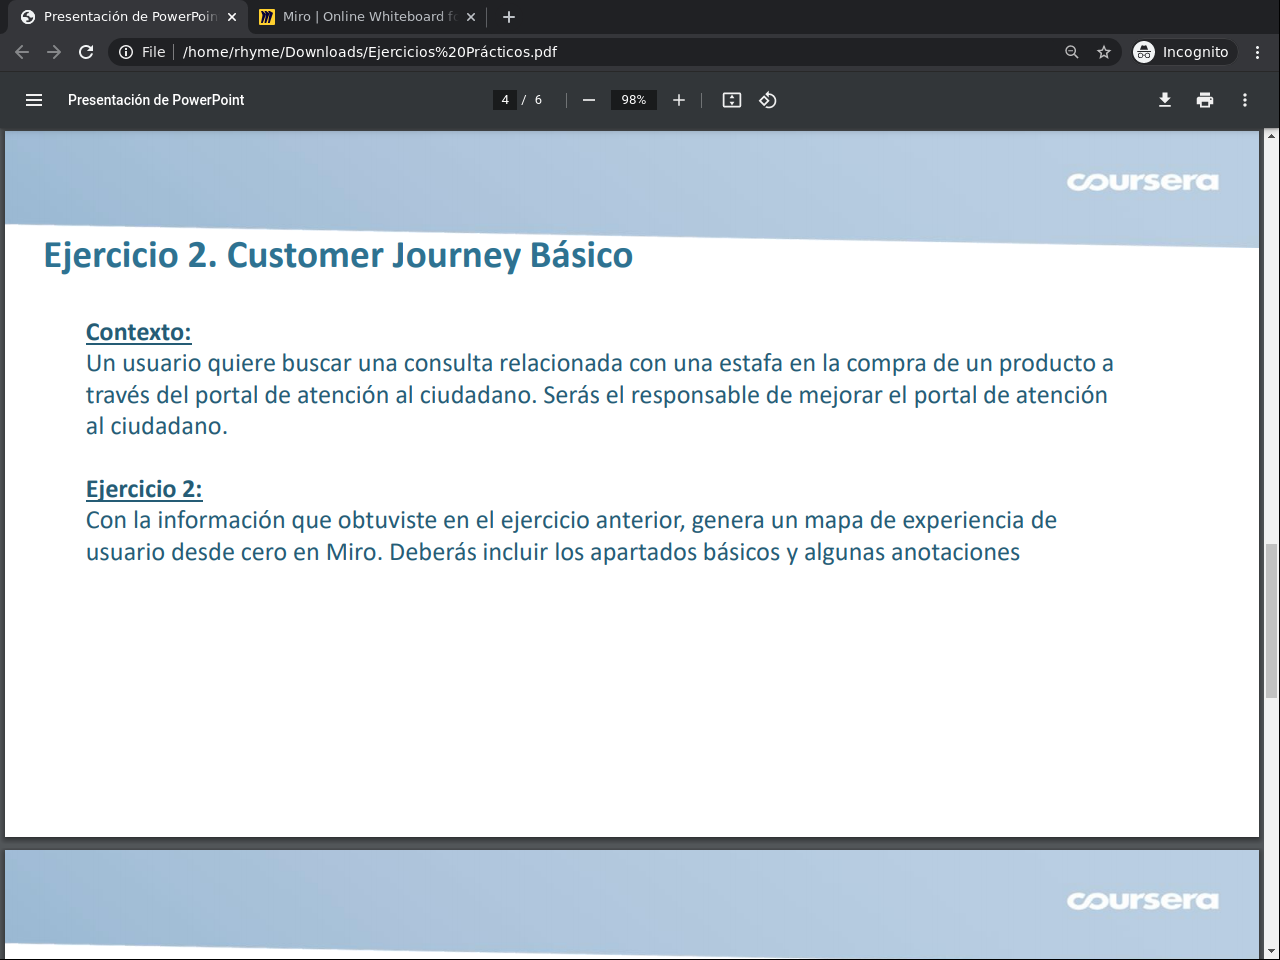Switch to Miro Online Whiteboard tab

pyautogui.click(x=367, y=17)
